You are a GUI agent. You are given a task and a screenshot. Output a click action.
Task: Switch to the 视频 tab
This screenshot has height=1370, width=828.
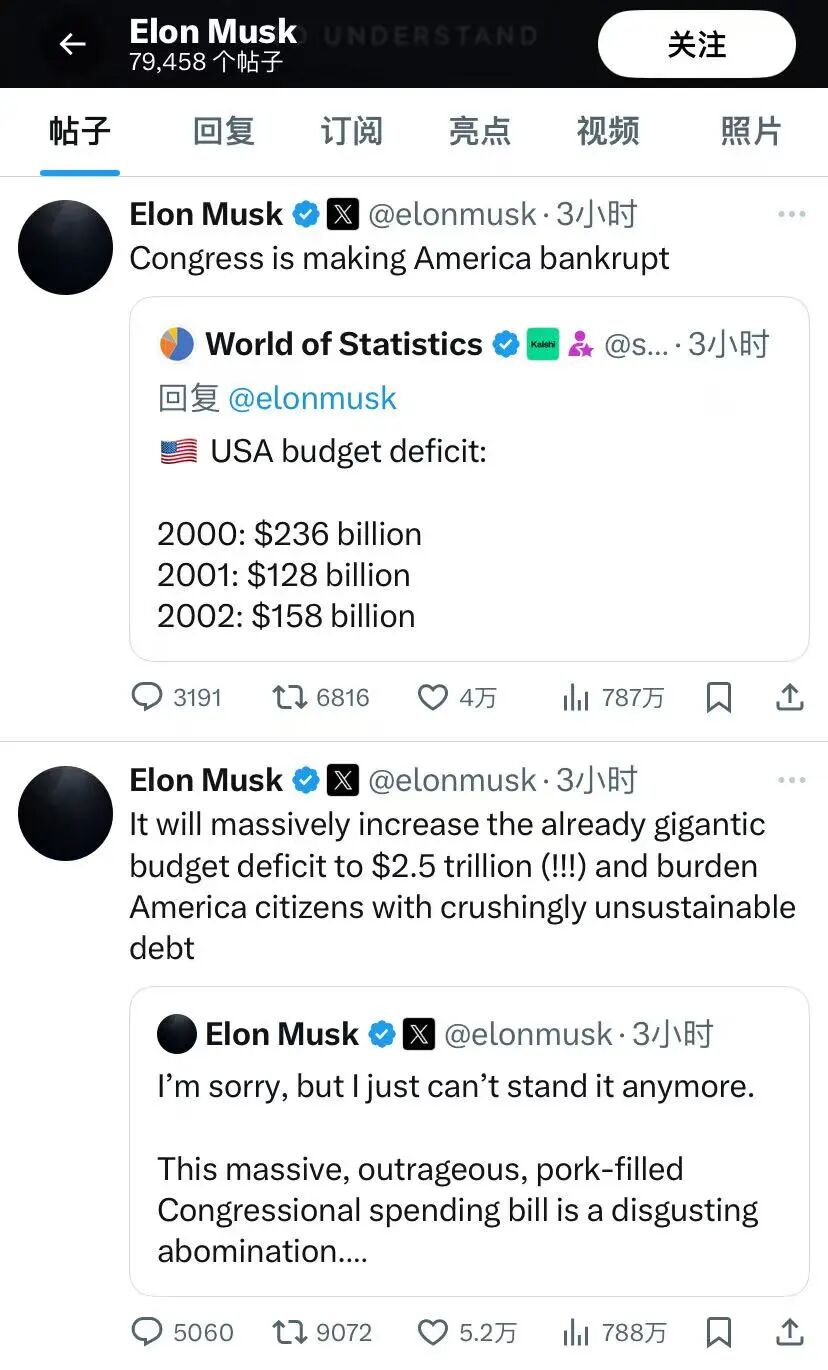[608, 131]
